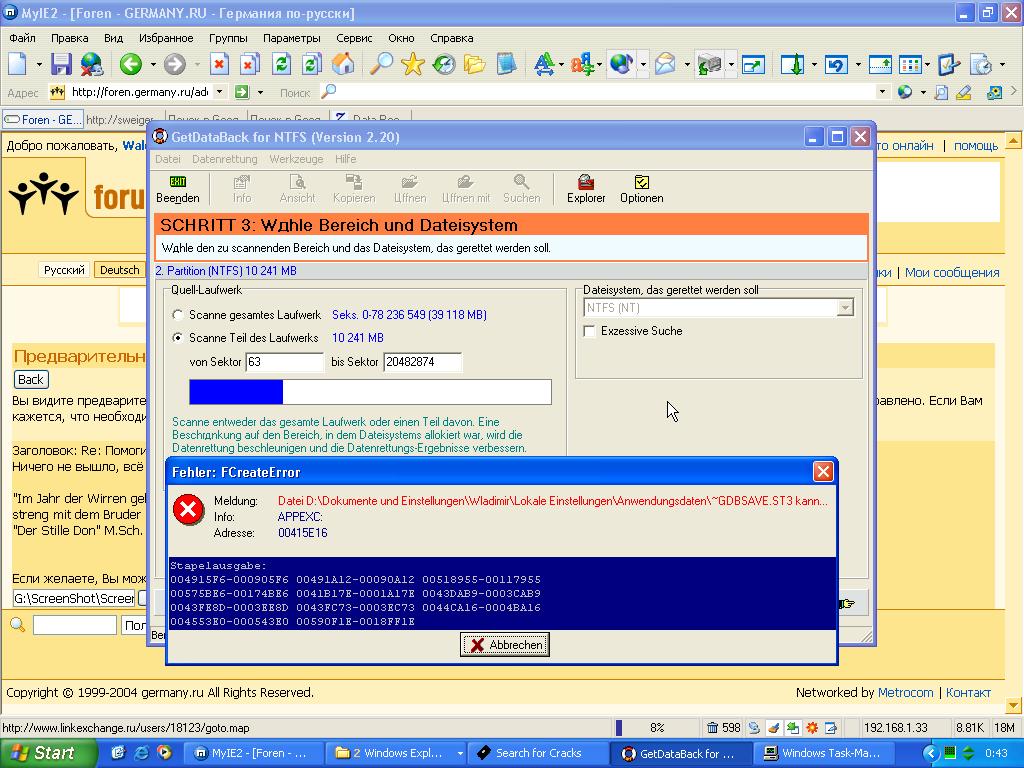Viewport: 1024px width, 768px height.
Task: Click the Internet Explorer quick launch icon
Action: (141, 753)
